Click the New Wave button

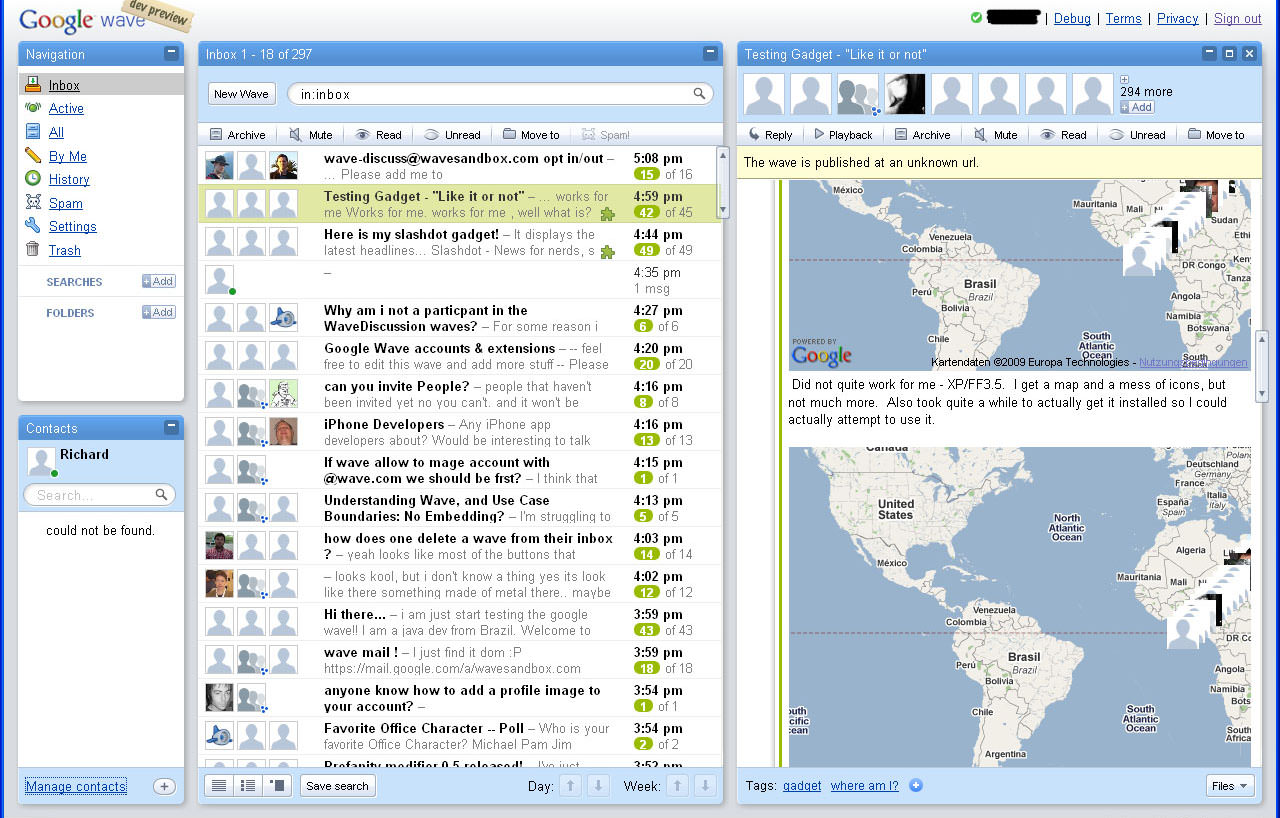point(241,94)
